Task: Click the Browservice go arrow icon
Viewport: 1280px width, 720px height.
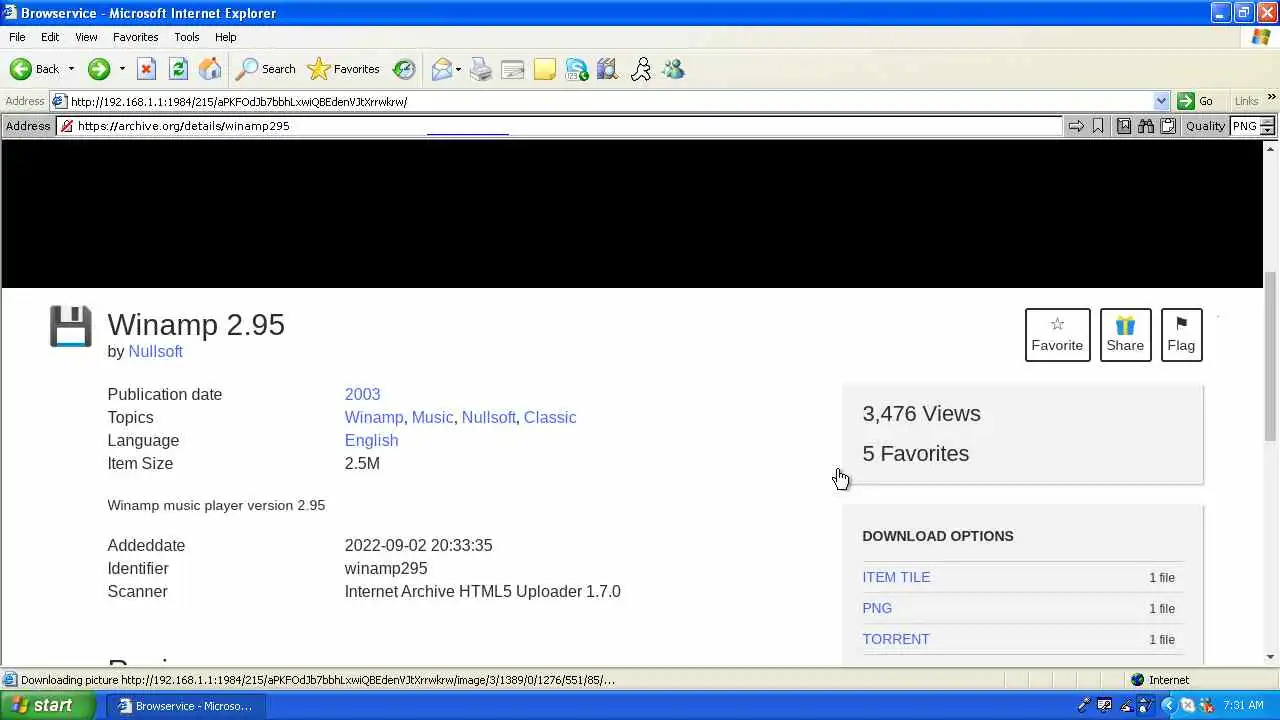Action: [x=1076, y=126]
